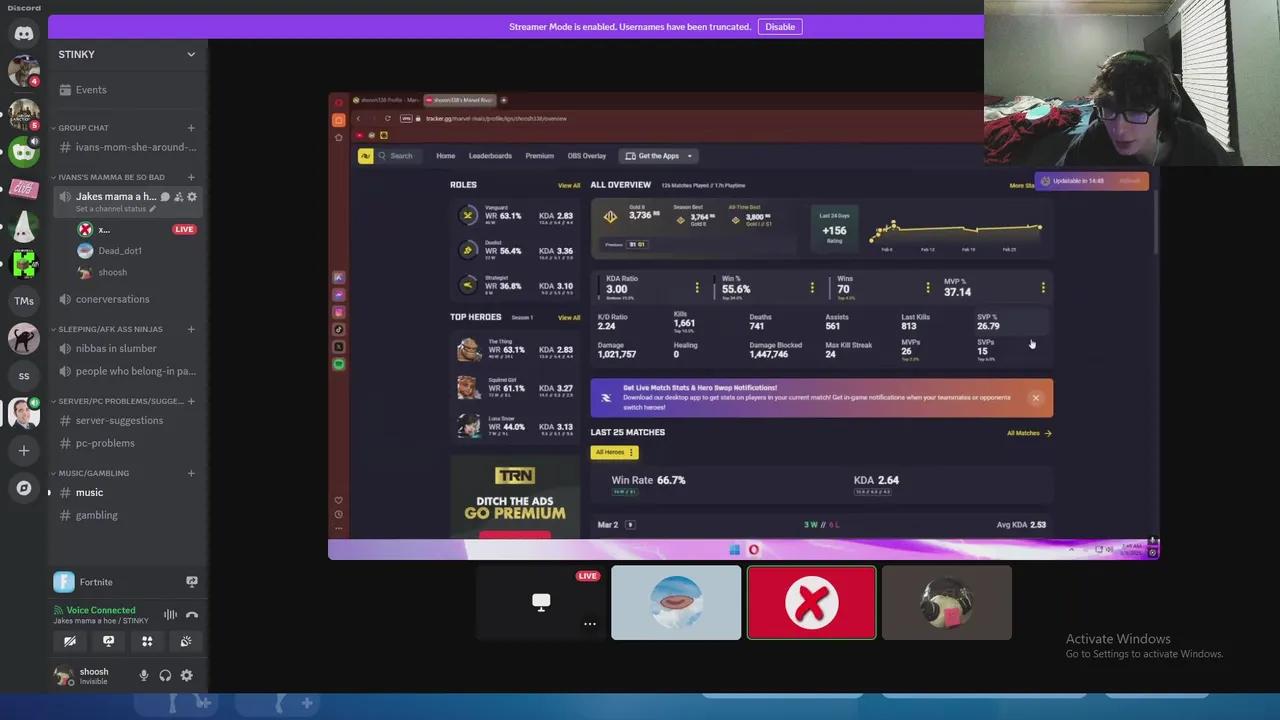Open All Matches link in stream
The image size is (1280, 720).
[x=1029, y=433]
